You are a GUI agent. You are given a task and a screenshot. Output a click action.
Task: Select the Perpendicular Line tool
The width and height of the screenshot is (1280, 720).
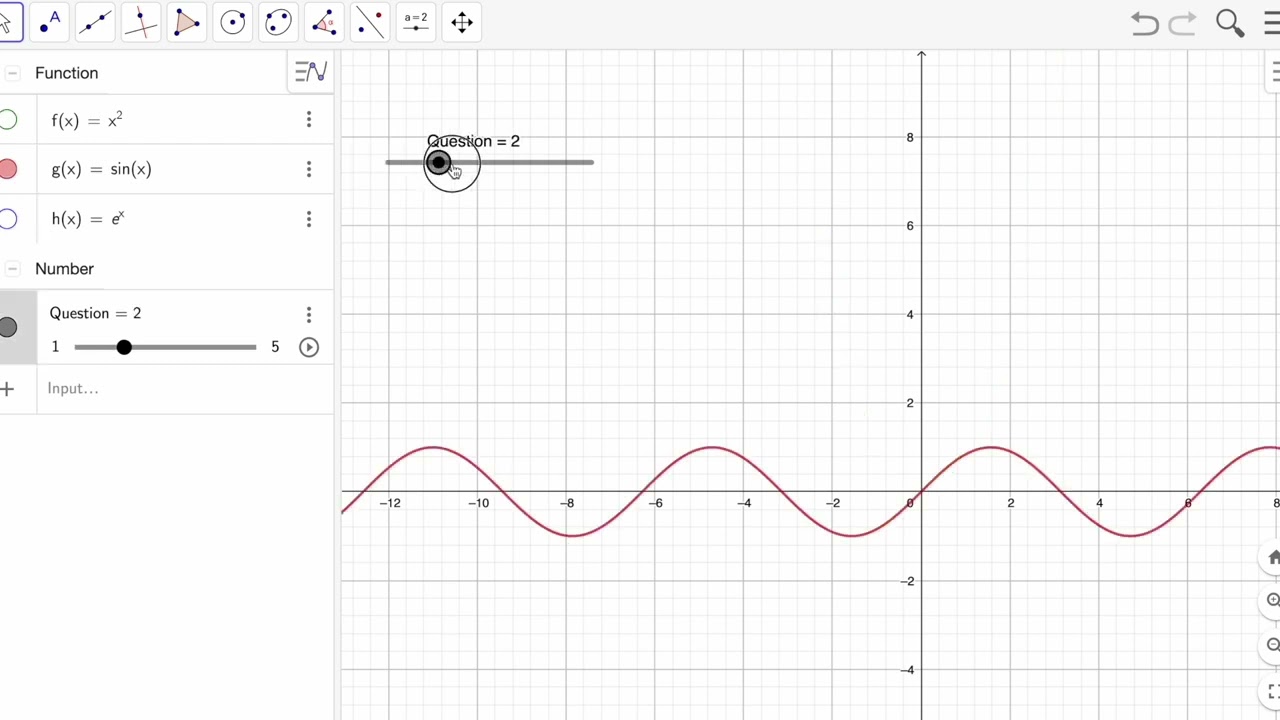pyautogui.click(x=141, y=22)
